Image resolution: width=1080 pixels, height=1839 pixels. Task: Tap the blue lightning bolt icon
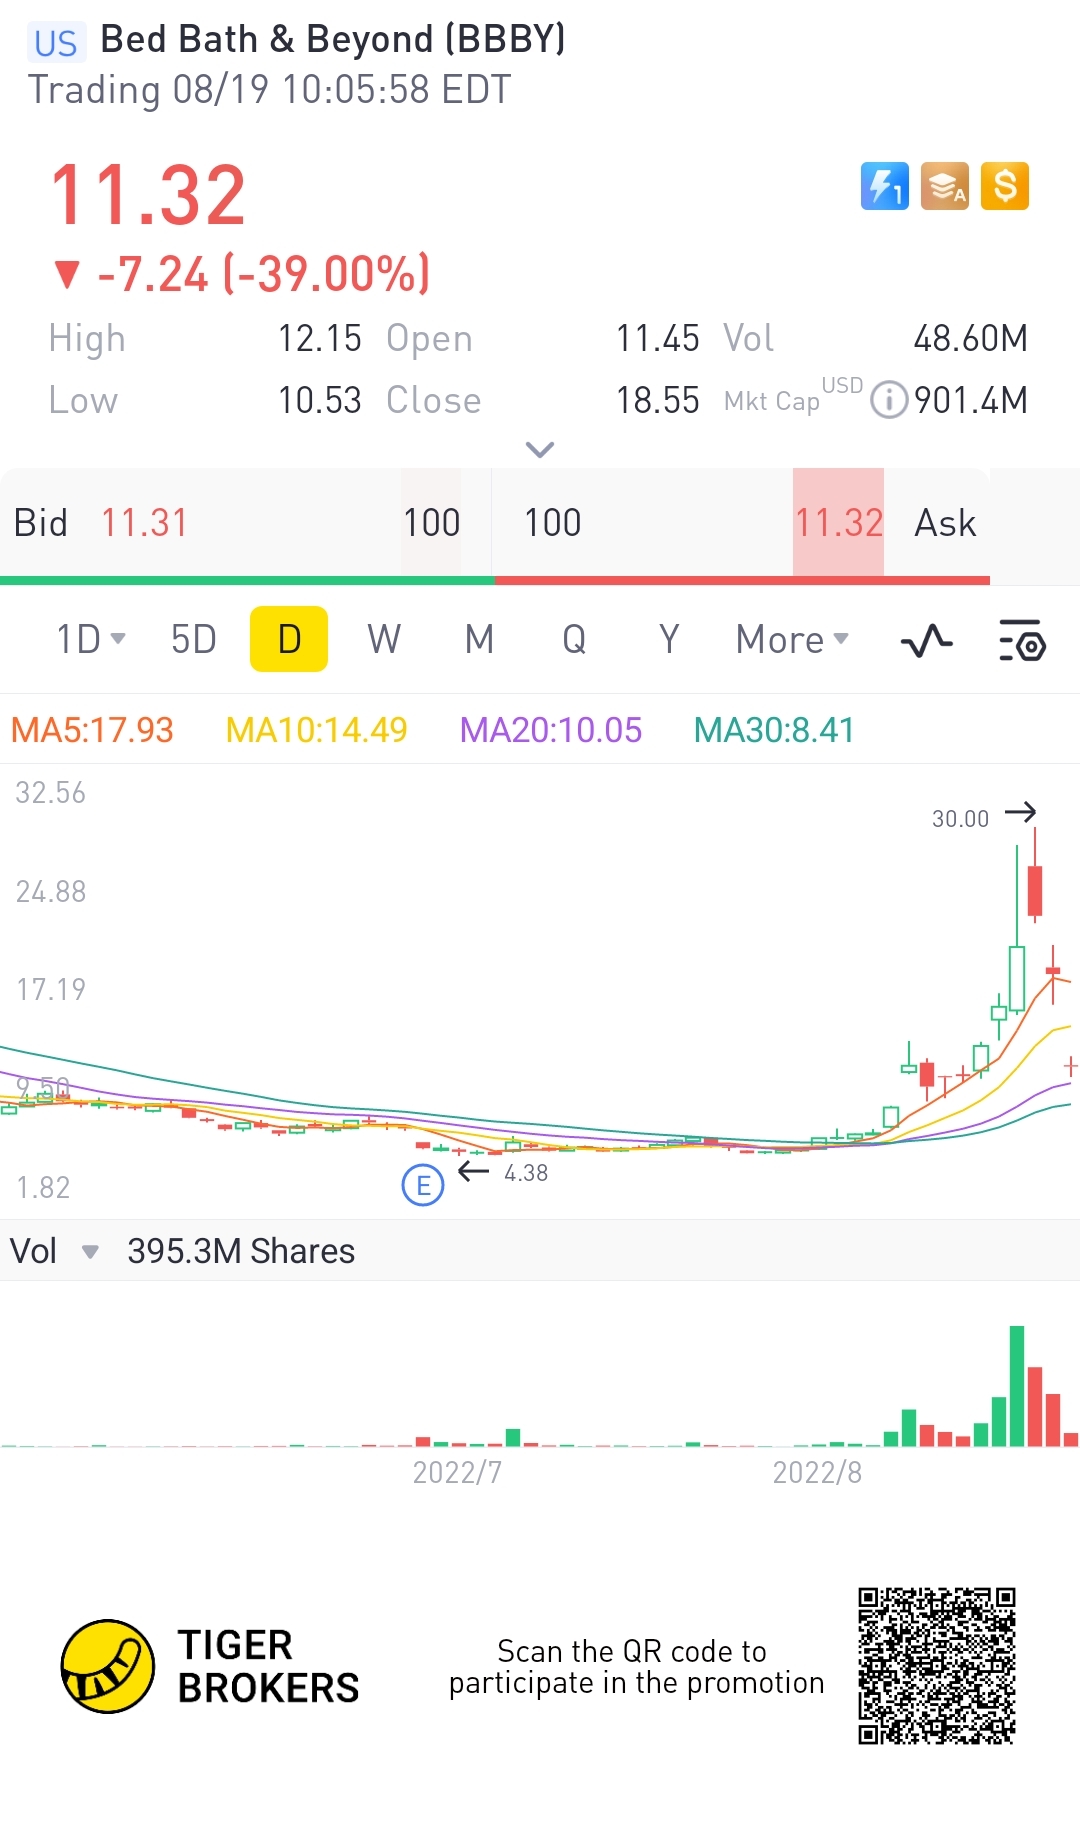pos(885,186)
